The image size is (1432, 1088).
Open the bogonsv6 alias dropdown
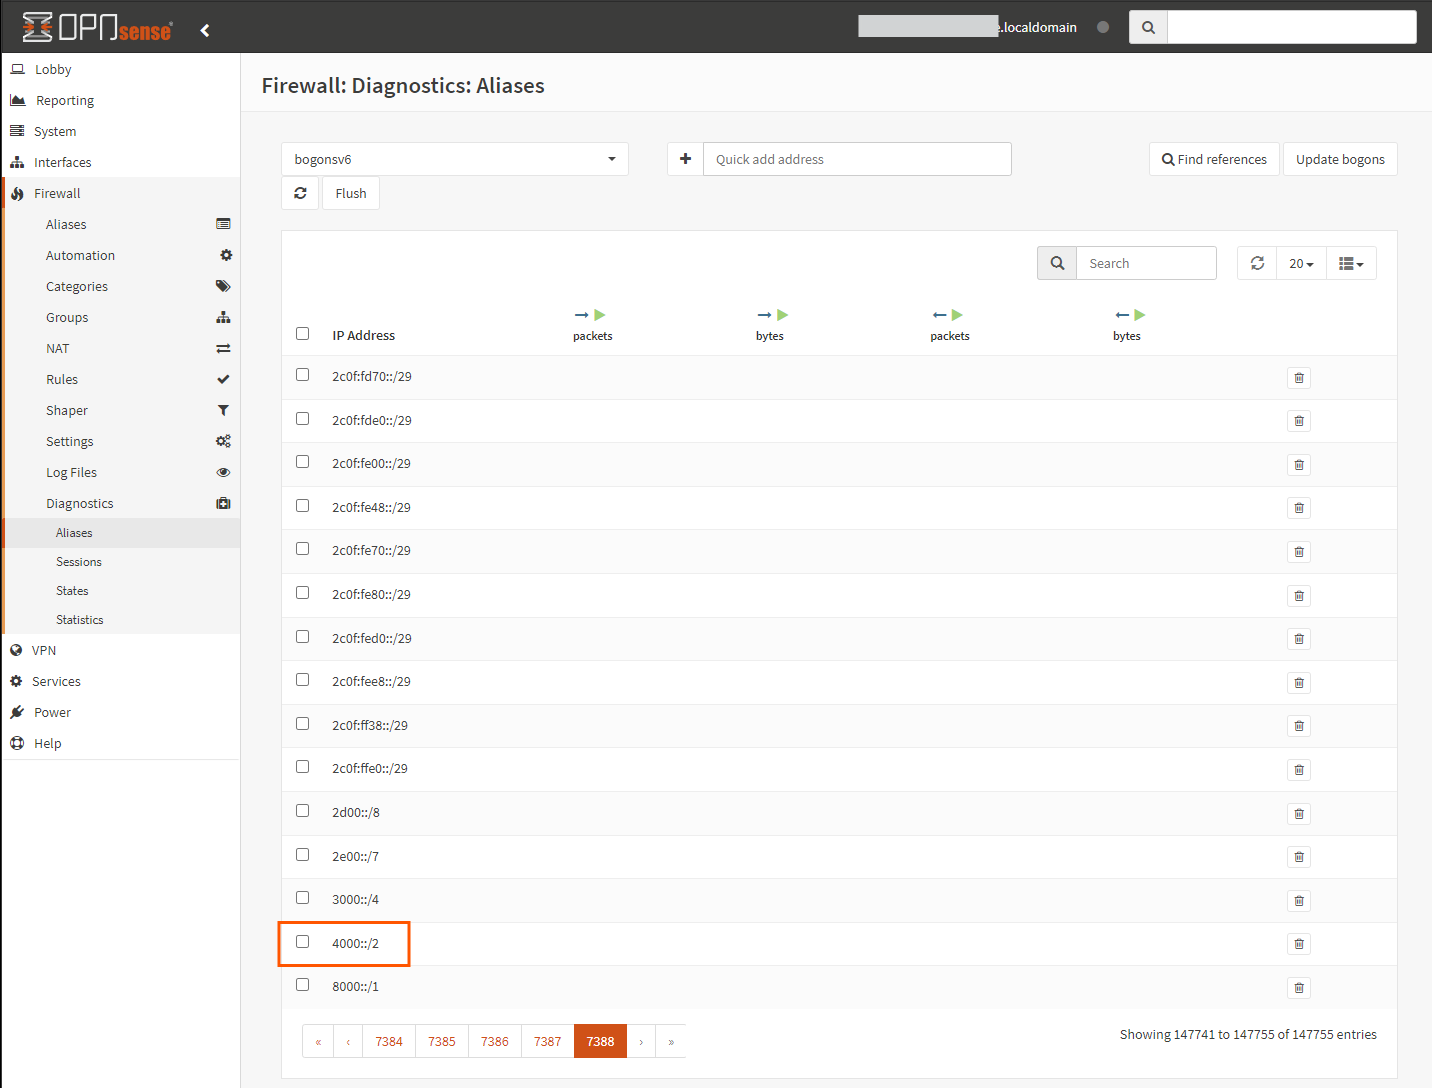point(455,159)
